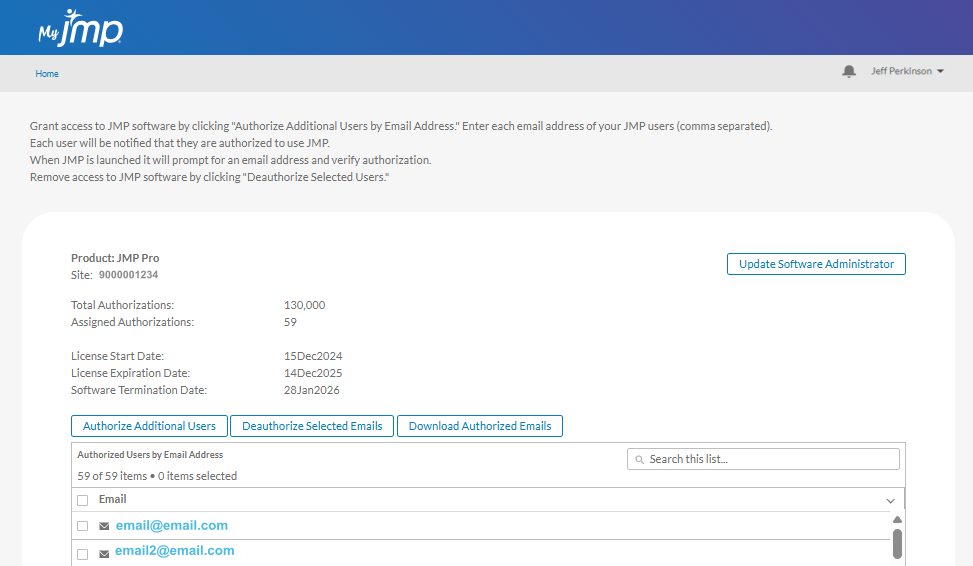Go to the Home navigation link

(47, 74)
